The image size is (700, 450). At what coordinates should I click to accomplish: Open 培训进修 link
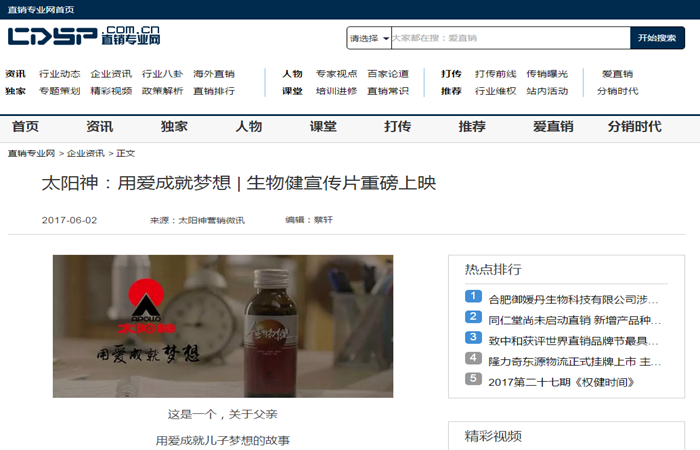tap(337, 91)
